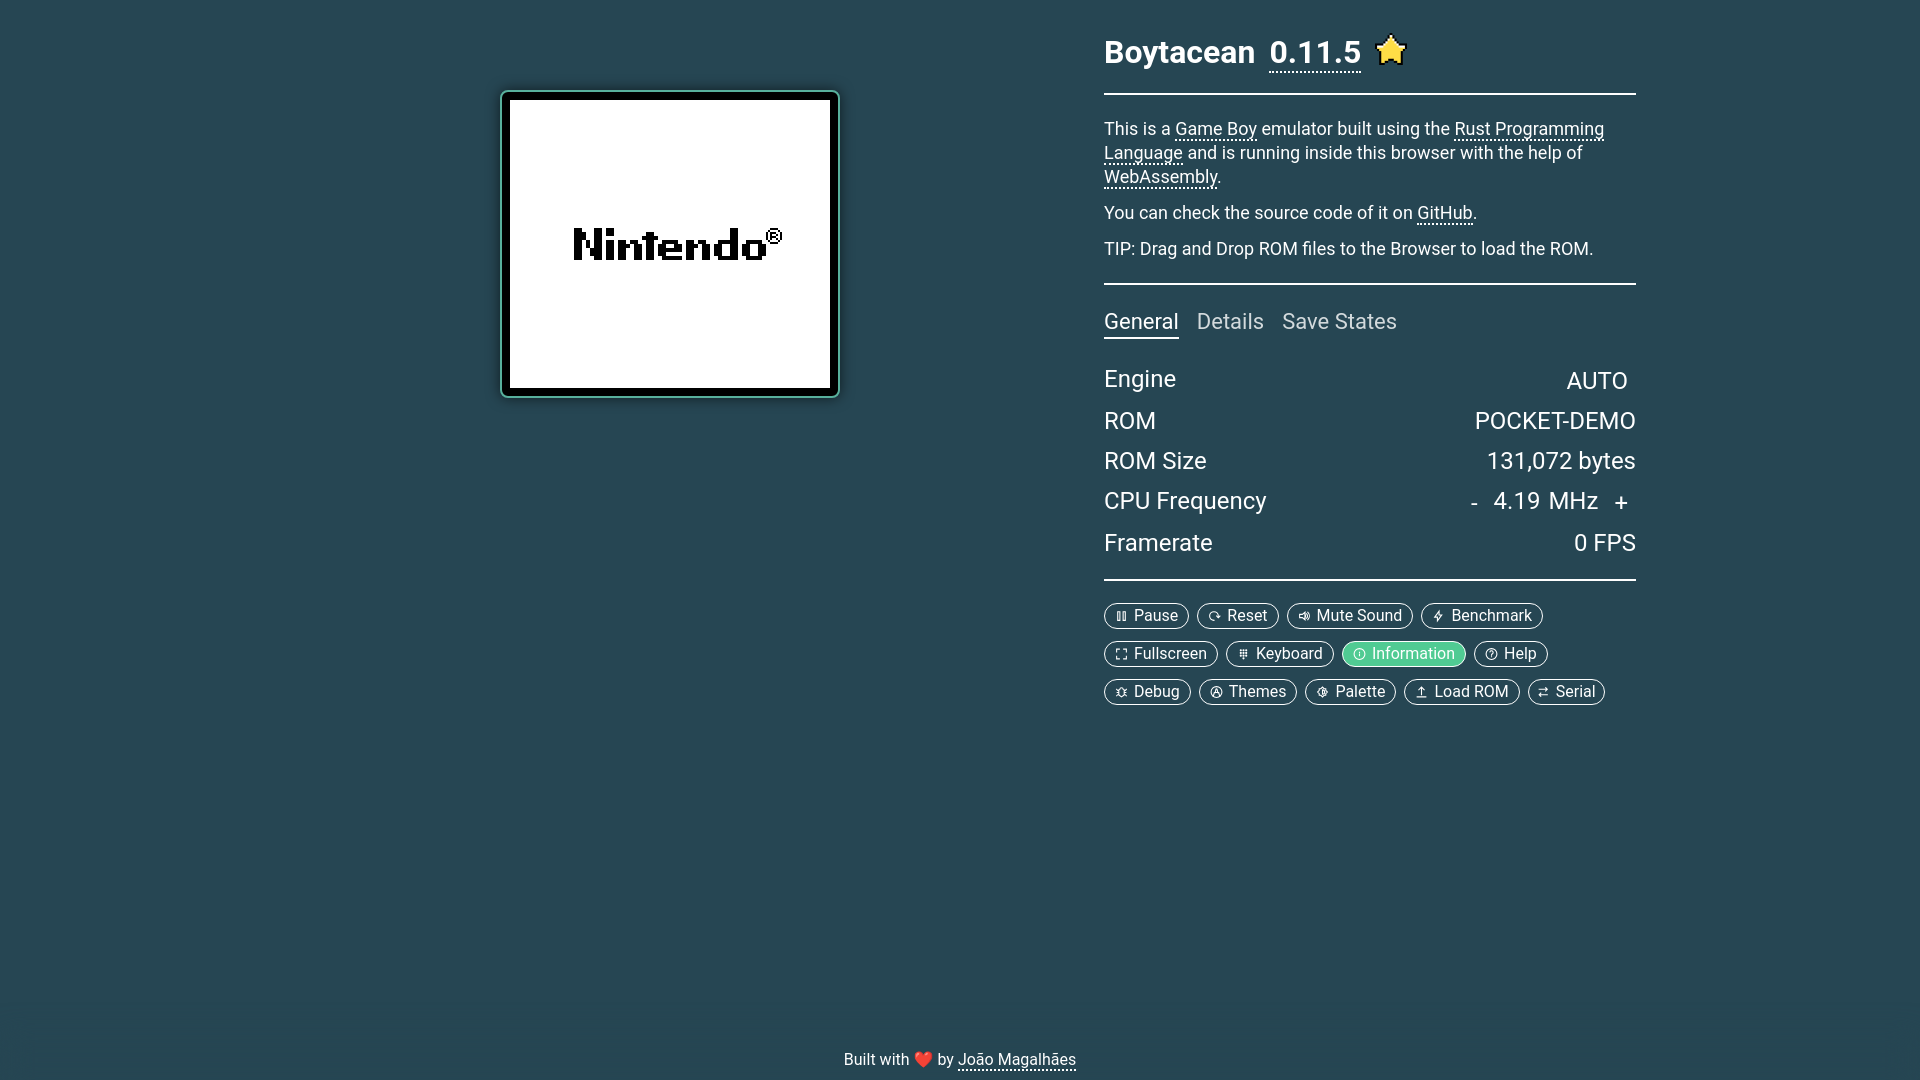The height and width of the screenshot is (1080, 1920).
Task: Switch to the Save States tab
Action: (x=1339, y=322)
